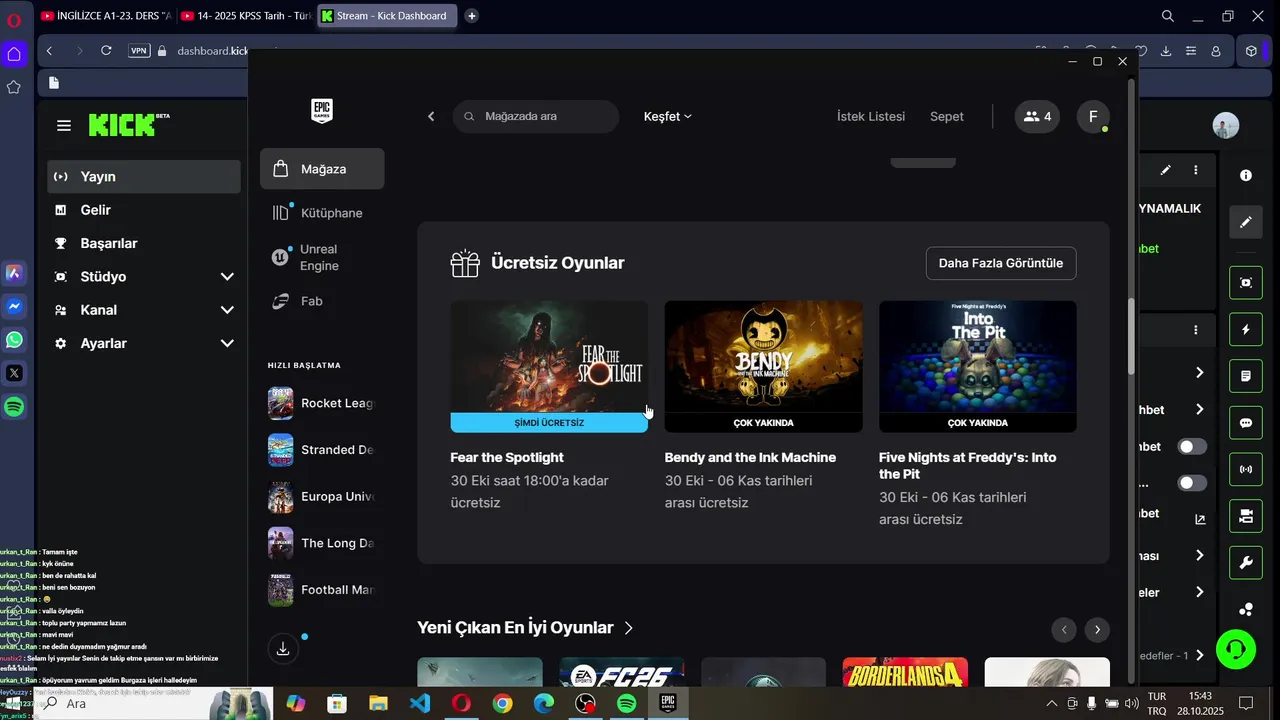The height and width of the screenshot is (720, 1280).
Task: Click the pencil edit icon in Kick stream panel
Action: pyautogui.click(x=1166, y=171)
